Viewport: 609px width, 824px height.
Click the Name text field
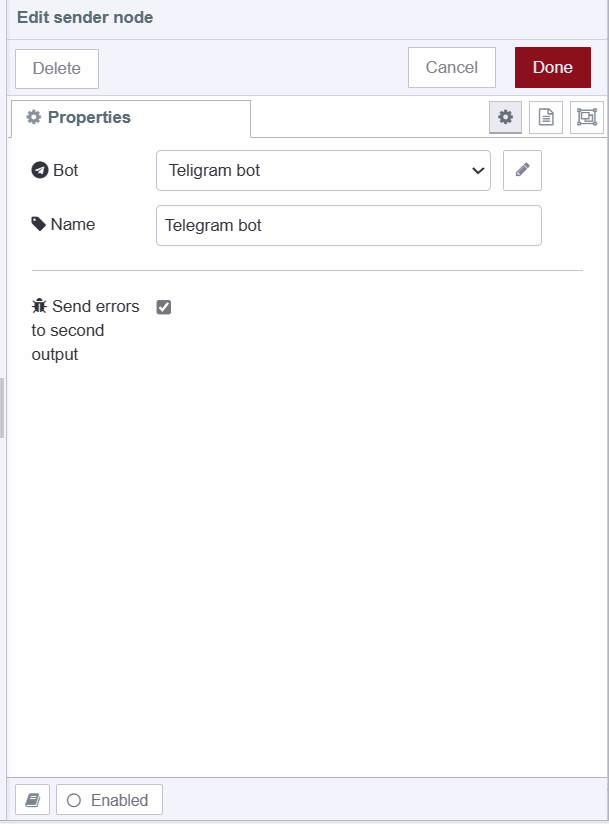coord(347,225)
